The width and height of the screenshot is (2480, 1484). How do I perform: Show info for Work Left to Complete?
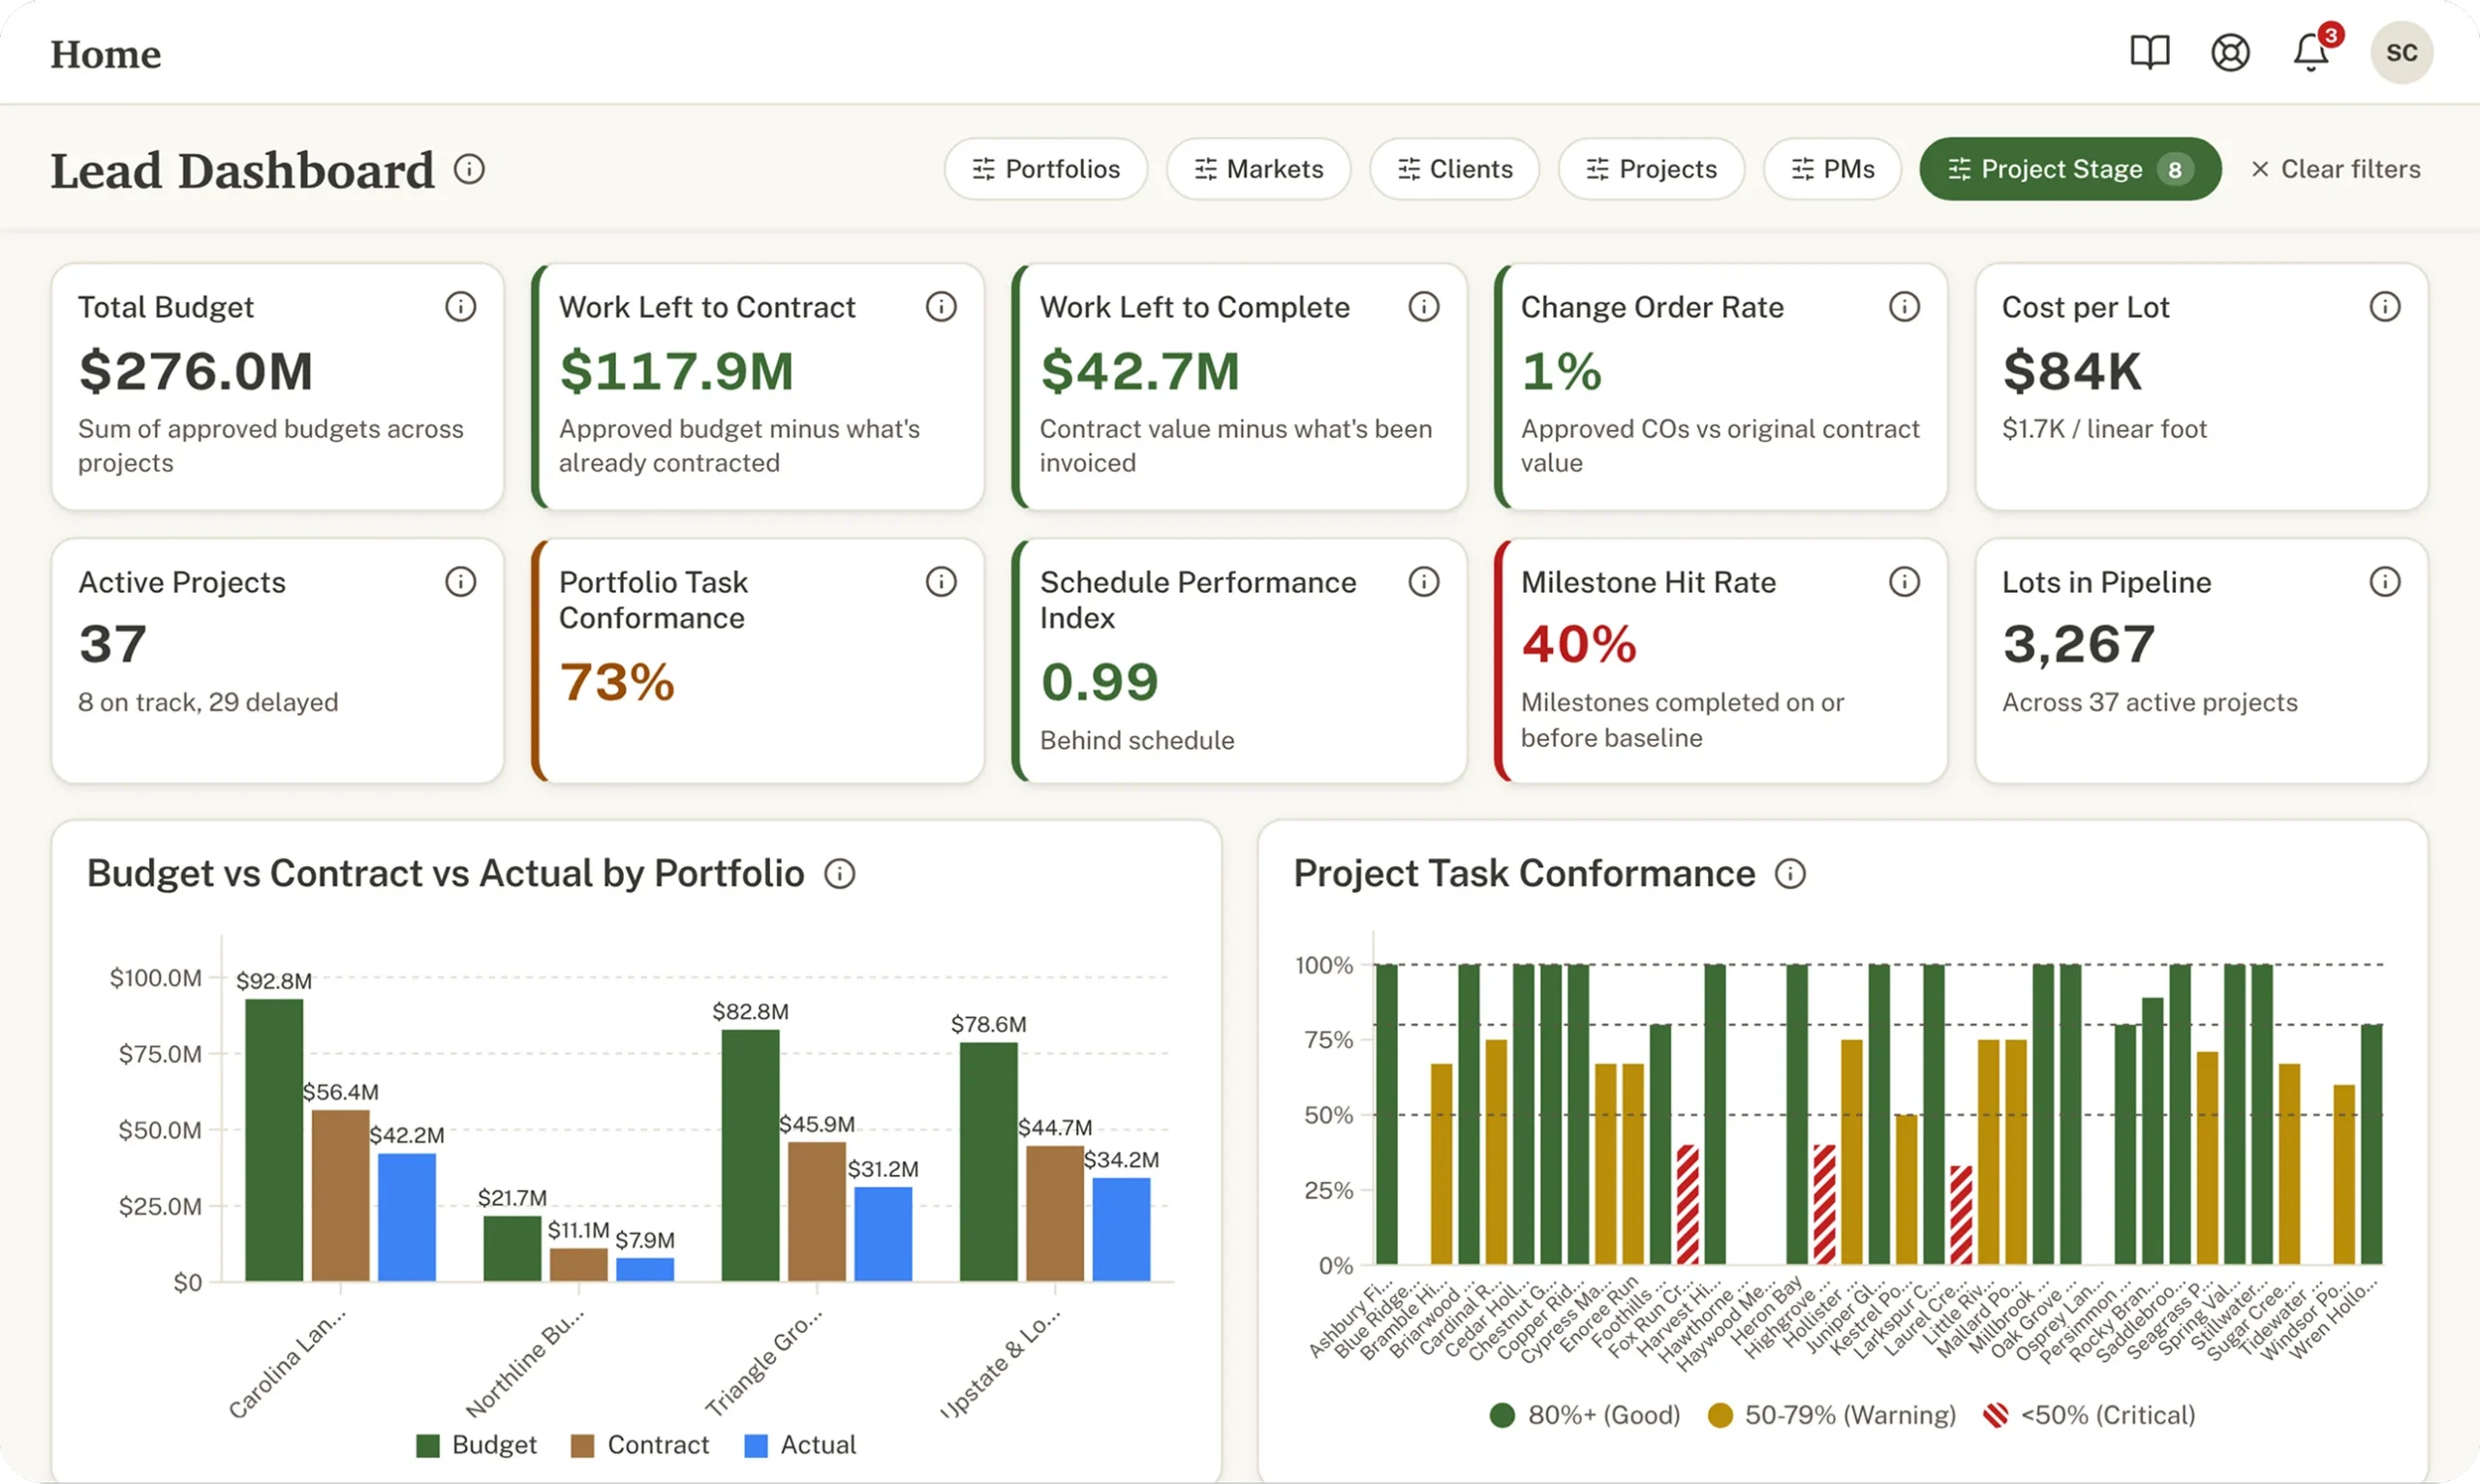1424,306
